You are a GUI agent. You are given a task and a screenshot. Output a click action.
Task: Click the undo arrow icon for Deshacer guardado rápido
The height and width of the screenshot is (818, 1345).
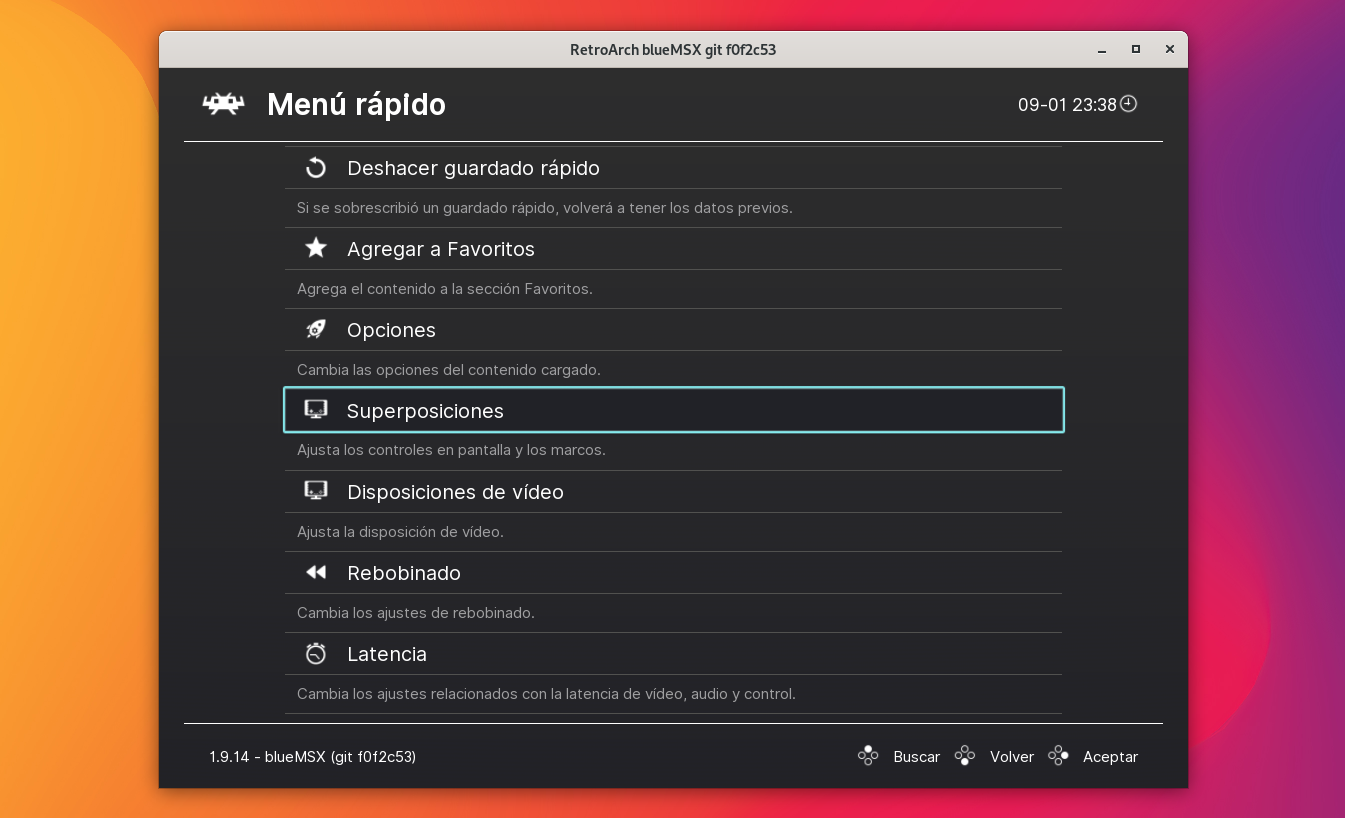[316, 168]
